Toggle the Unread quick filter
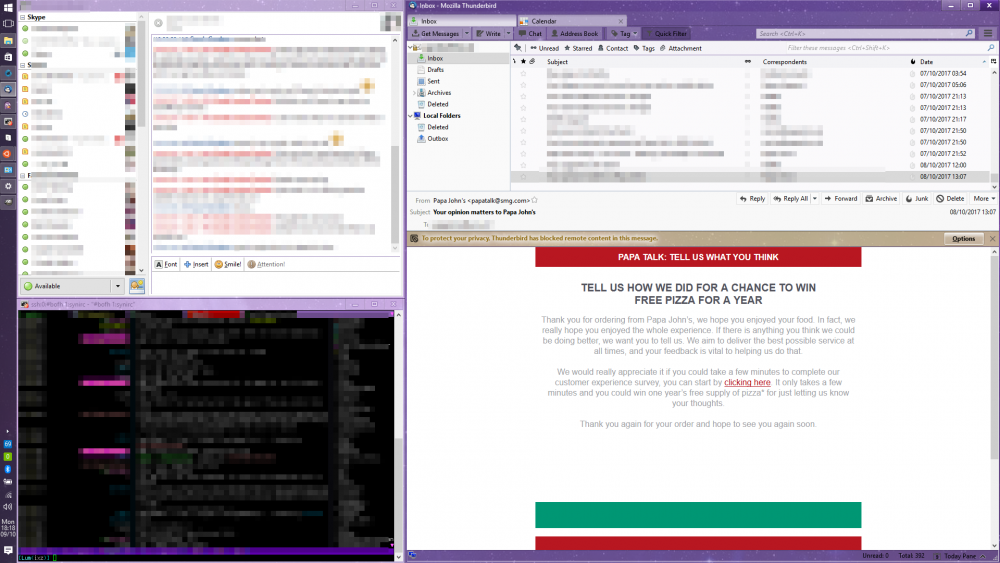This screenshot has width=1000, height=563. pos(544,48)
